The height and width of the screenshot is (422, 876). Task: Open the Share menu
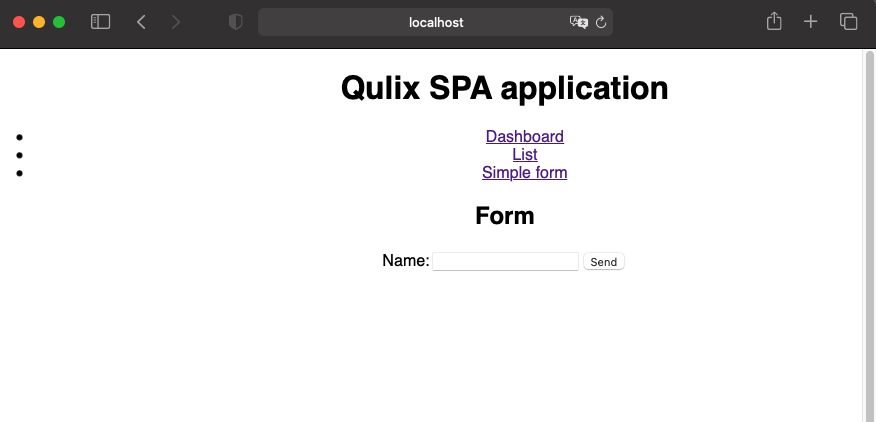(x=774, y=22)
